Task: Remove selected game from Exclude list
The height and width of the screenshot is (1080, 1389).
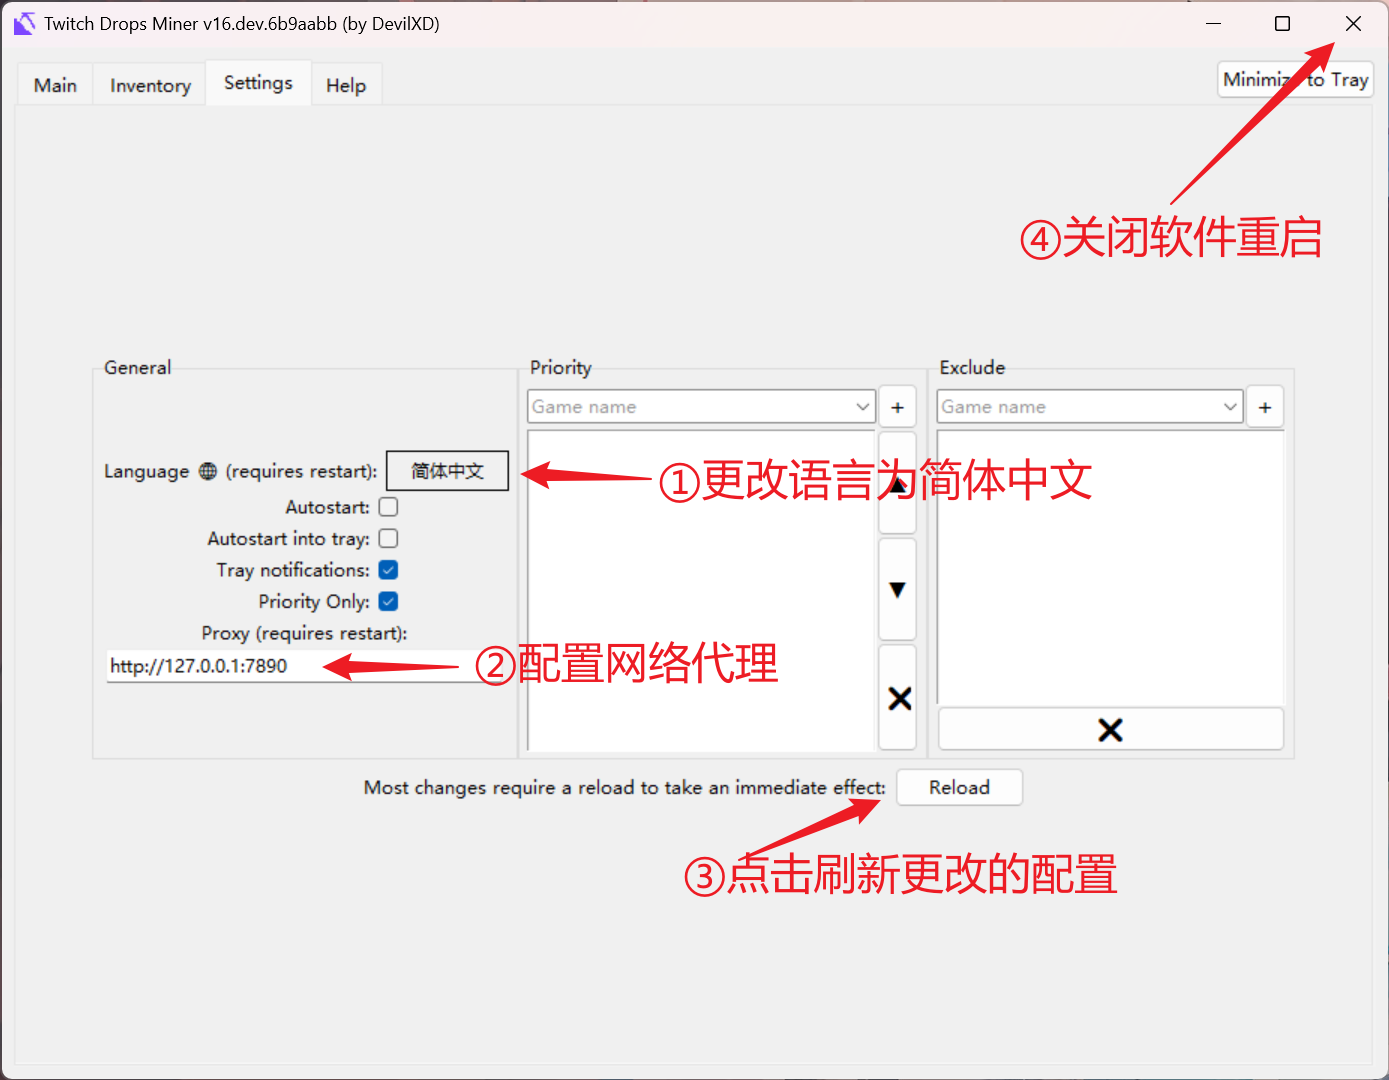Action: pyautogui.click(x=1110, y=729)
